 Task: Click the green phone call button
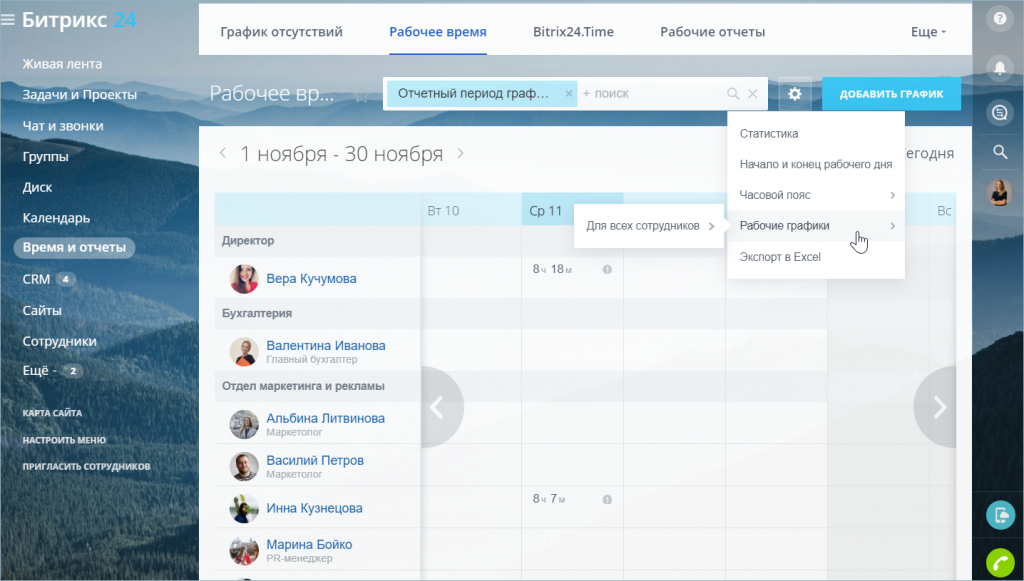(x=1000, y=563)
